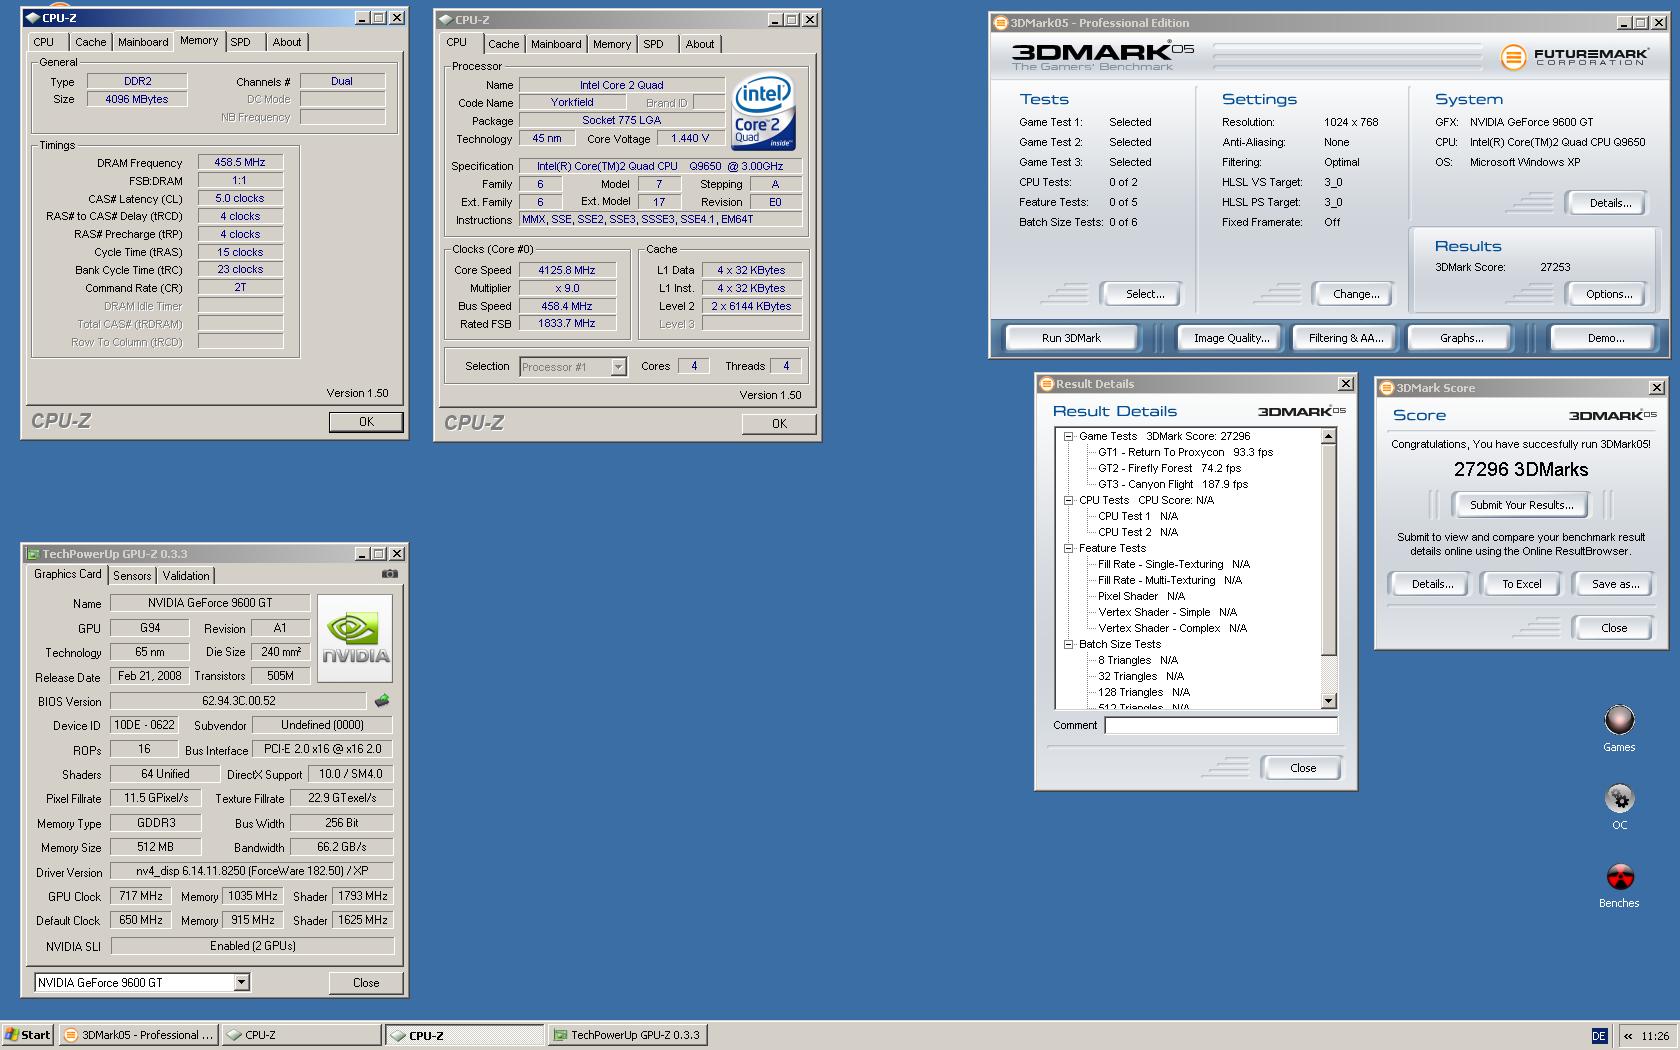Open results Options button
Image resolution: width=1680 pixels, height=1050 pixels.
[x=1609, y=294]
